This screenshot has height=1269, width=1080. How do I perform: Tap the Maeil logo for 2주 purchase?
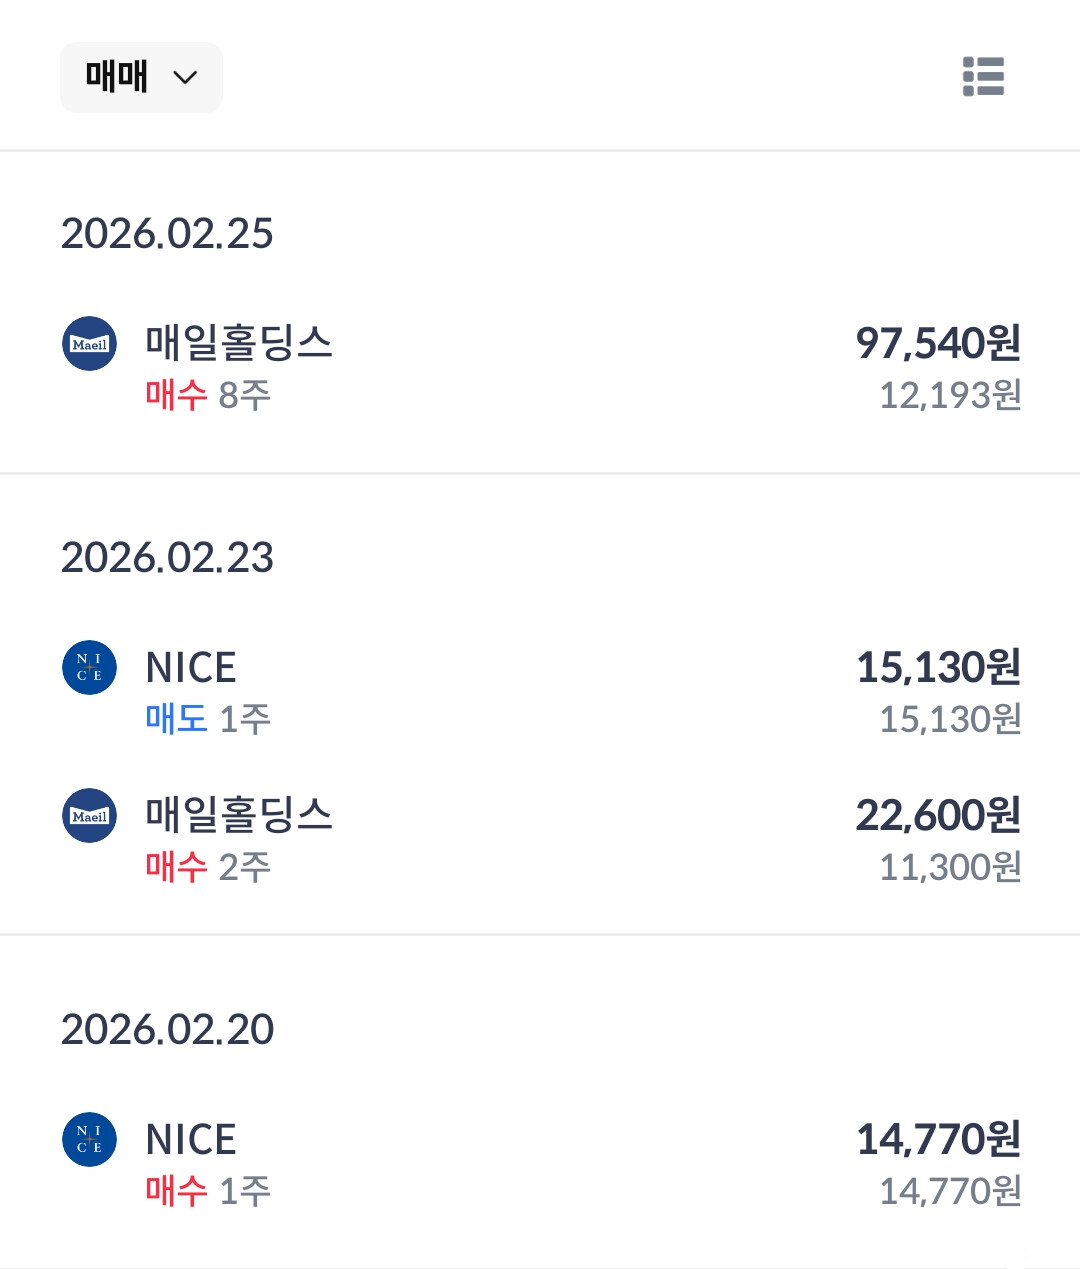tap(90, 816)
